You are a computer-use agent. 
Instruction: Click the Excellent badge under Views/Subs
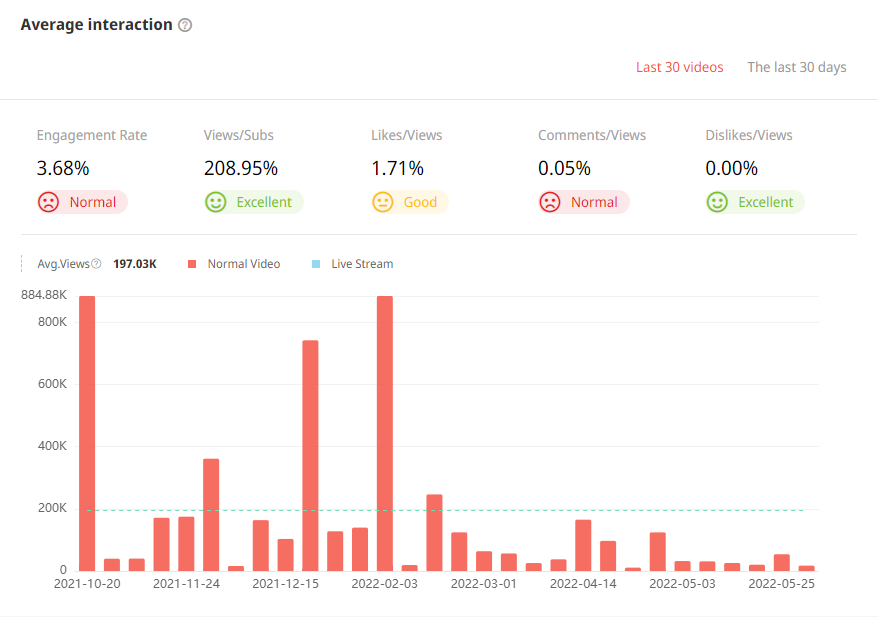264,202
